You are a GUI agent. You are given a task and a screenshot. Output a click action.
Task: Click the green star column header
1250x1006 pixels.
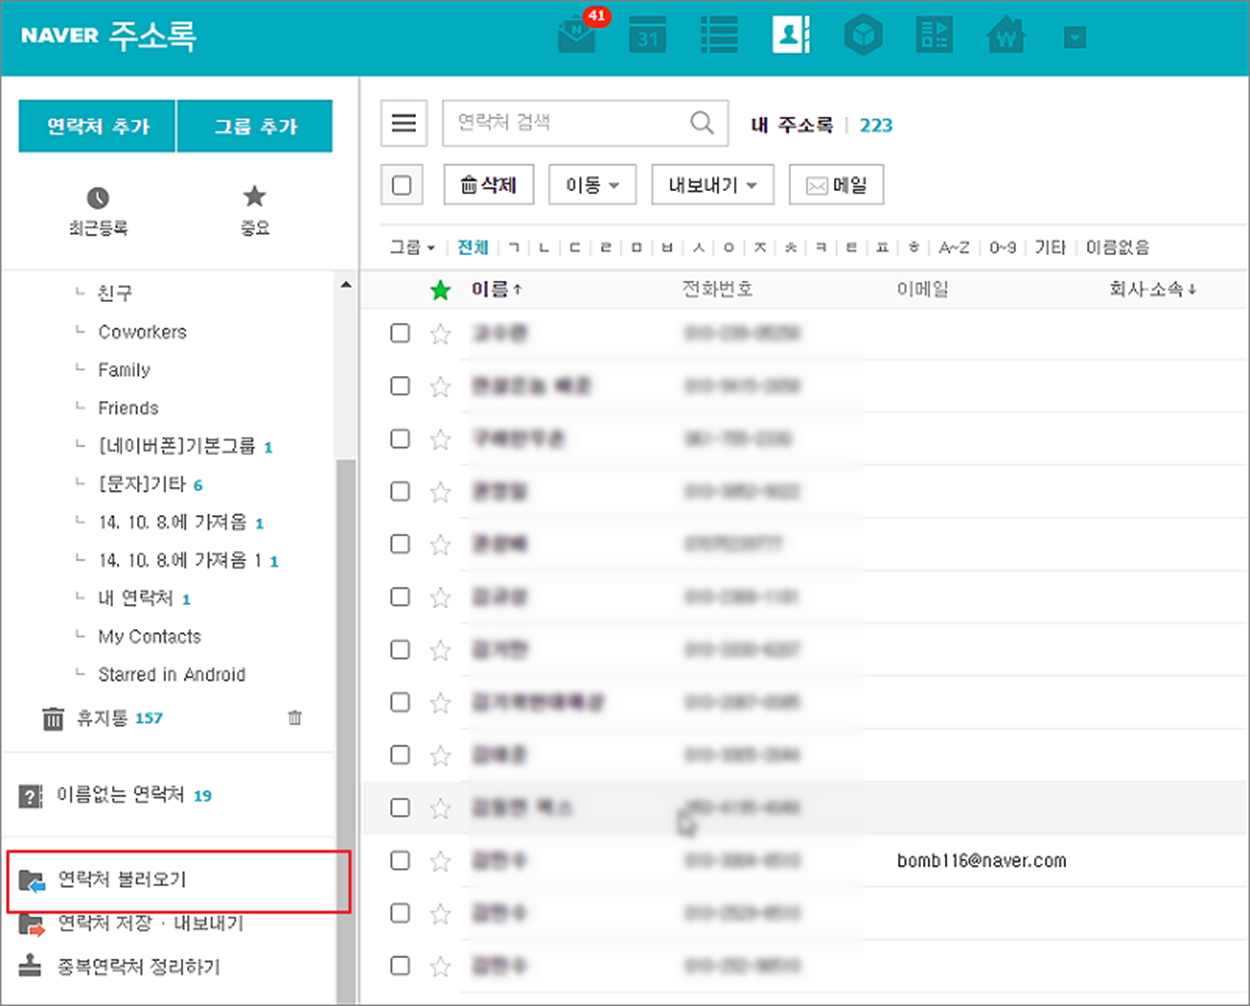[x=440, y=290]
